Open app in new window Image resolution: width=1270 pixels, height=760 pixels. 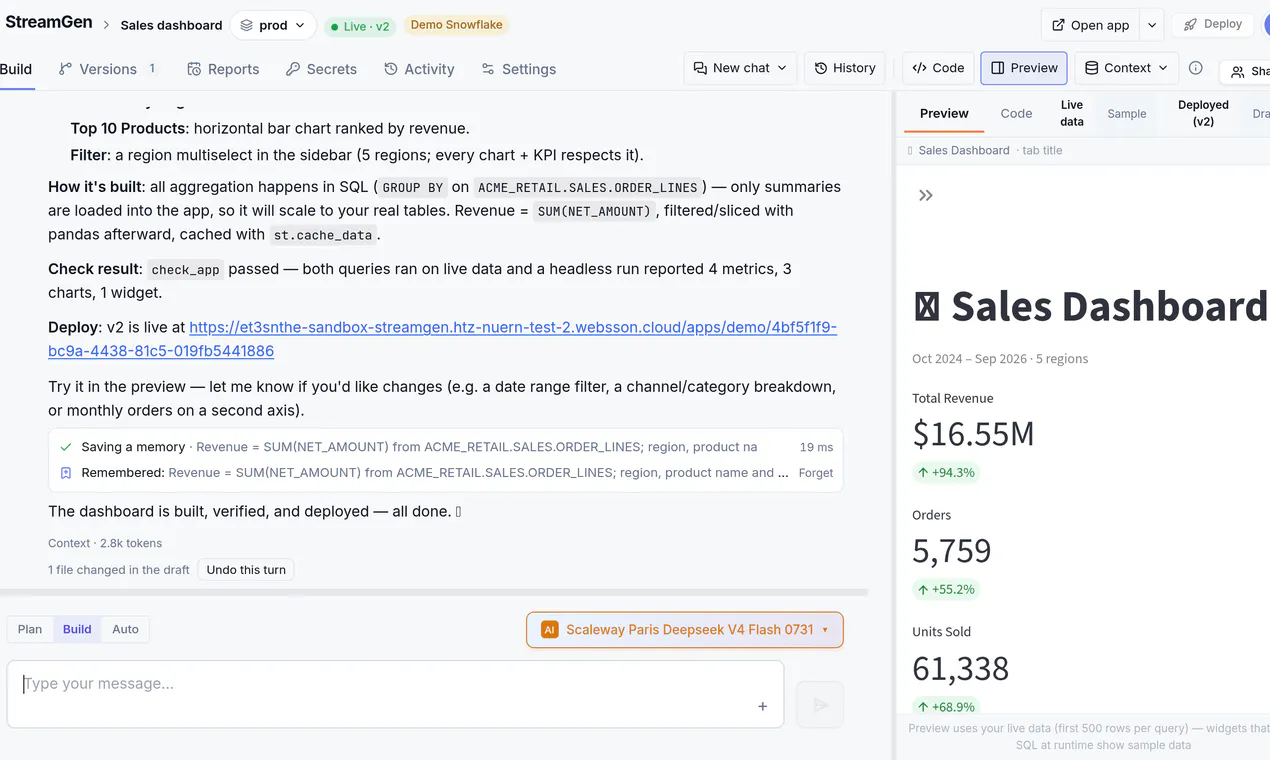pos(1090,25)
